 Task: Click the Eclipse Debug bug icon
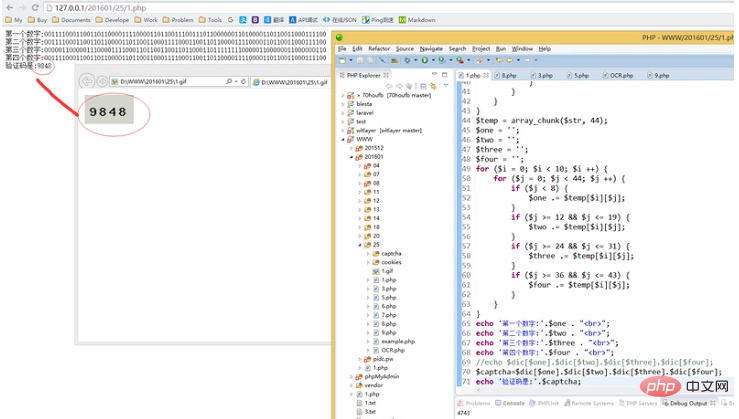click(x=406, y=60)
